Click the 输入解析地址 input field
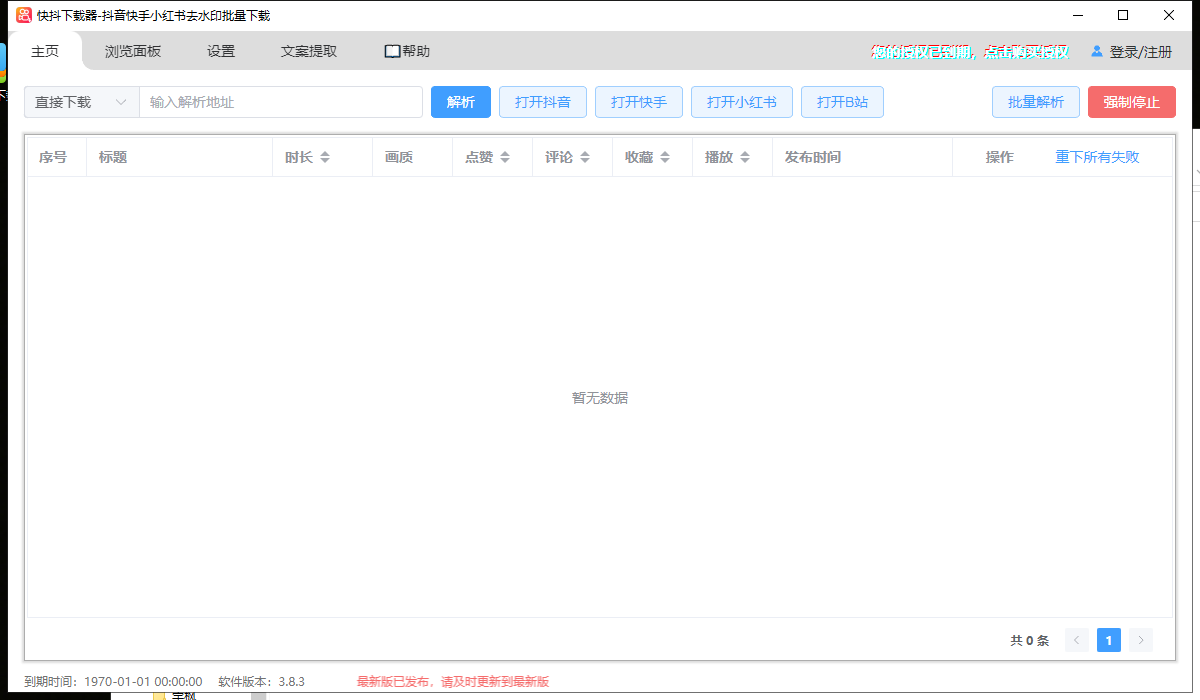 tap(281, 102)
